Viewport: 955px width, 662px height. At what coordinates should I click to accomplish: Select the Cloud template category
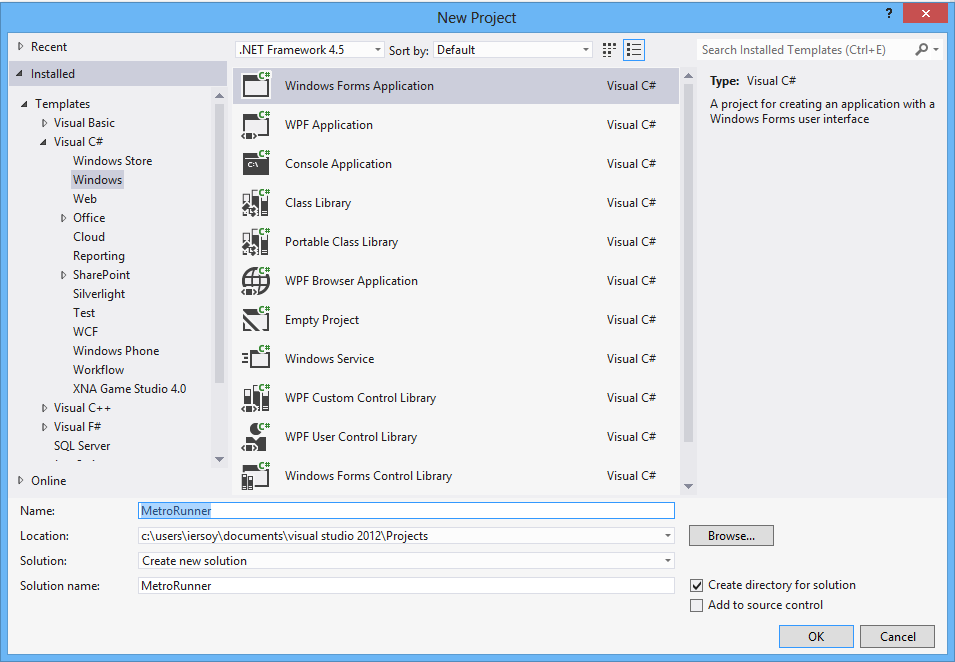tap(89, 237)
